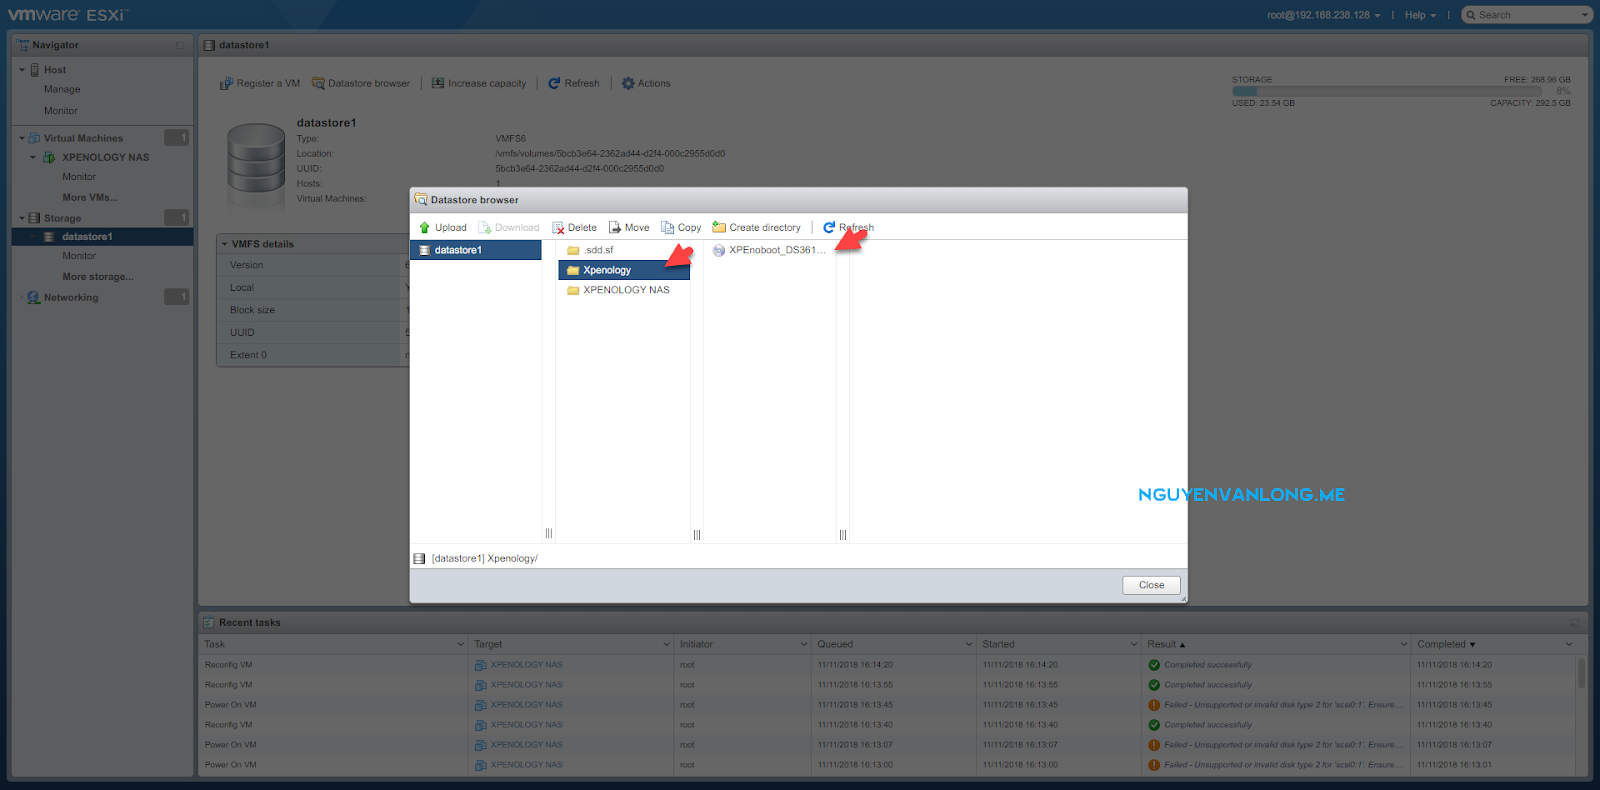Click the grayed-out Download button
The width and height of the screenshot is (1600, 790).
509,228
